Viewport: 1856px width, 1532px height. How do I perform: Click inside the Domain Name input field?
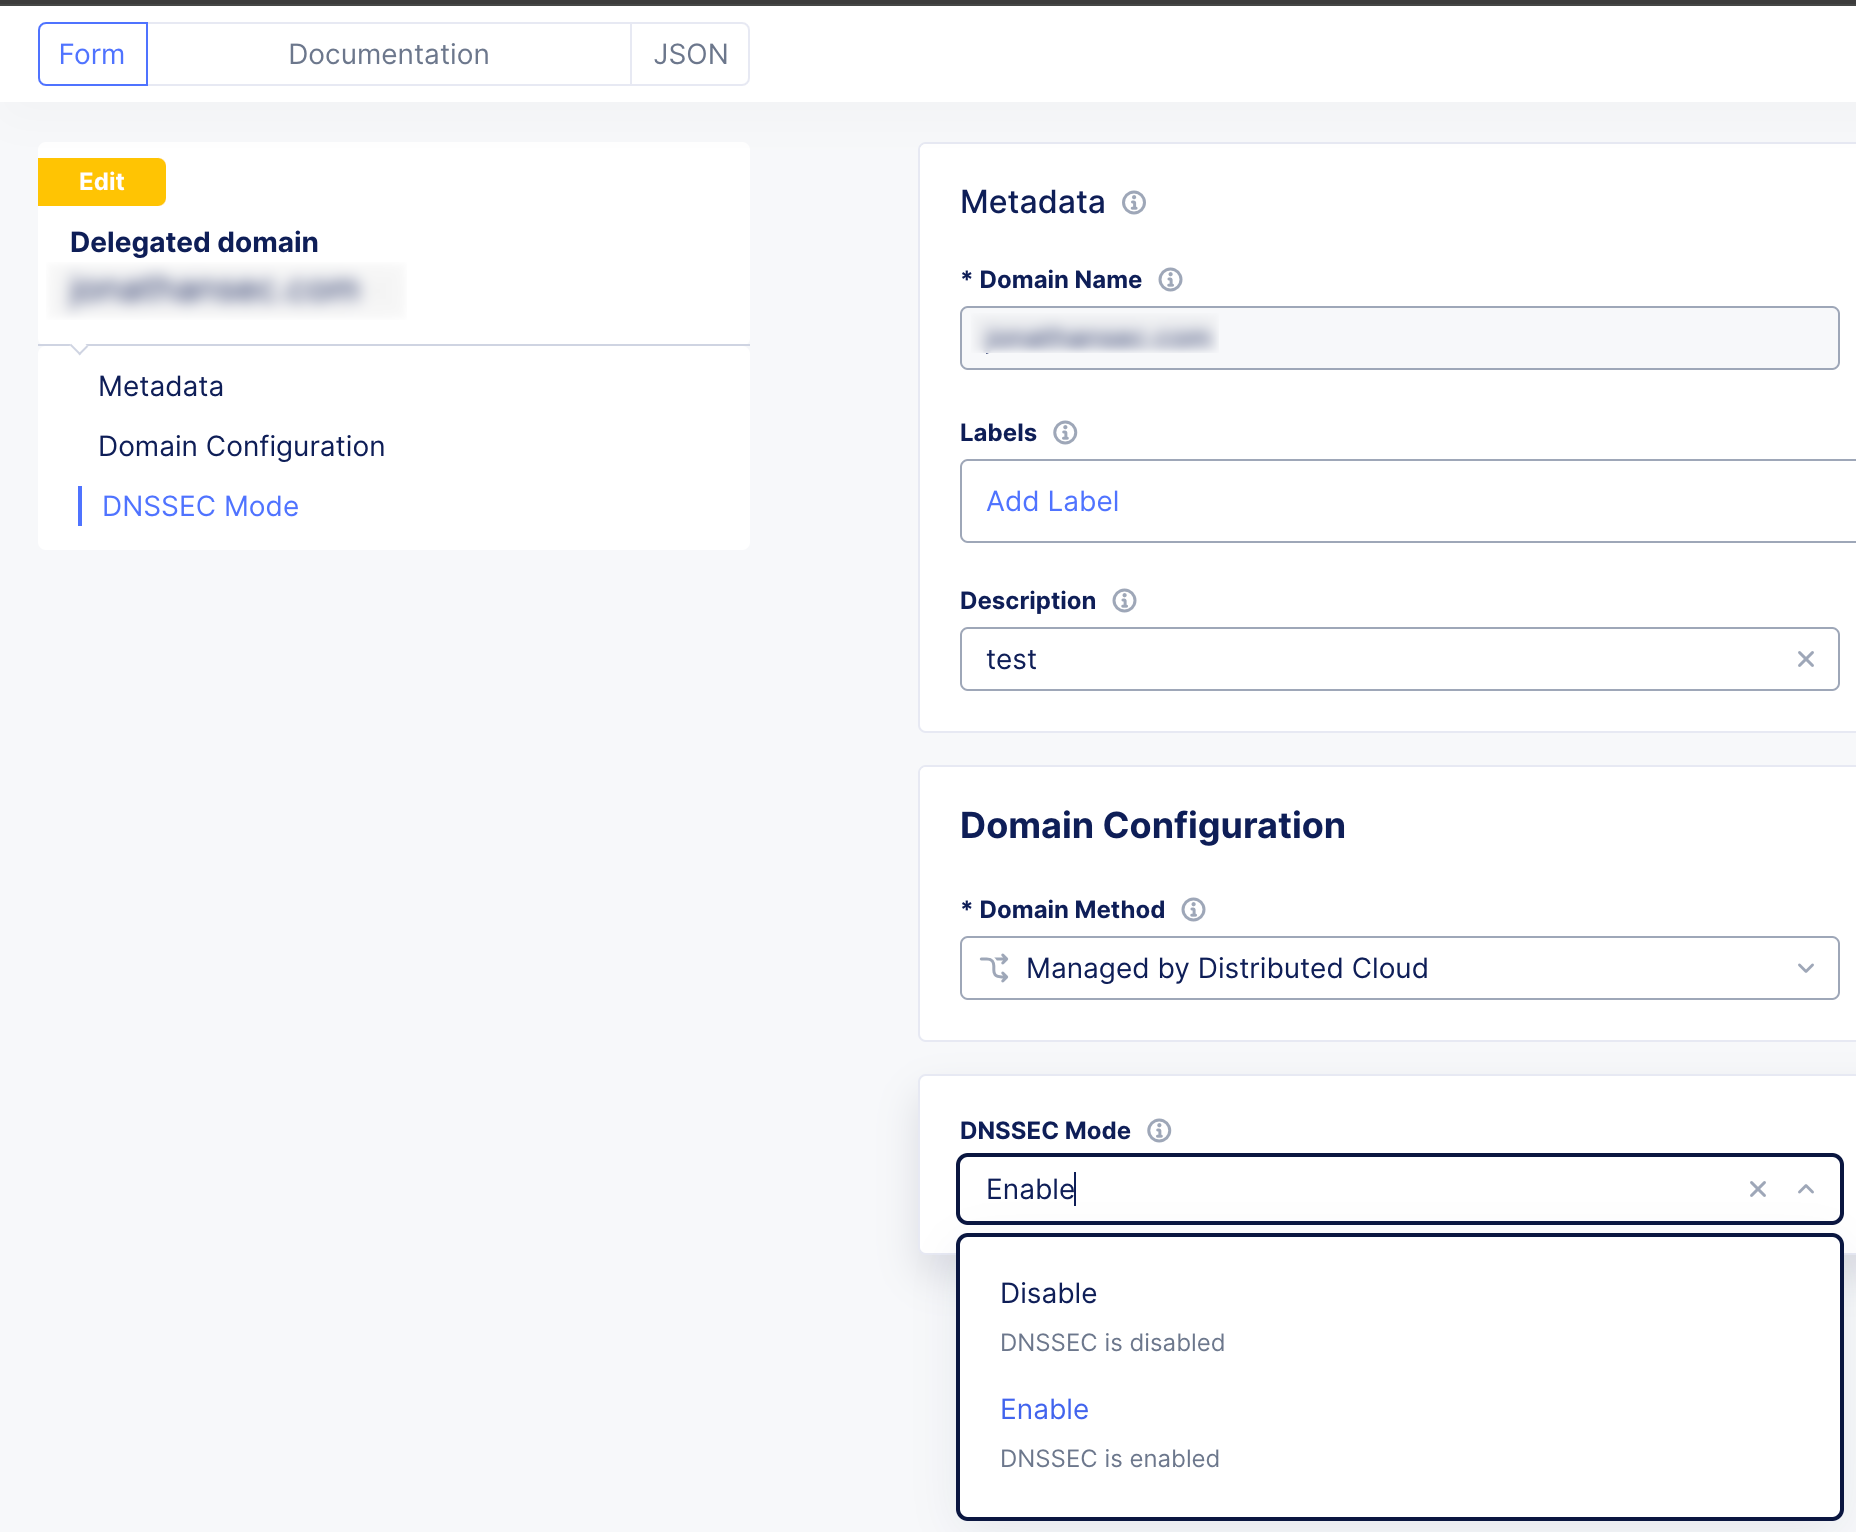(1398, 338)
